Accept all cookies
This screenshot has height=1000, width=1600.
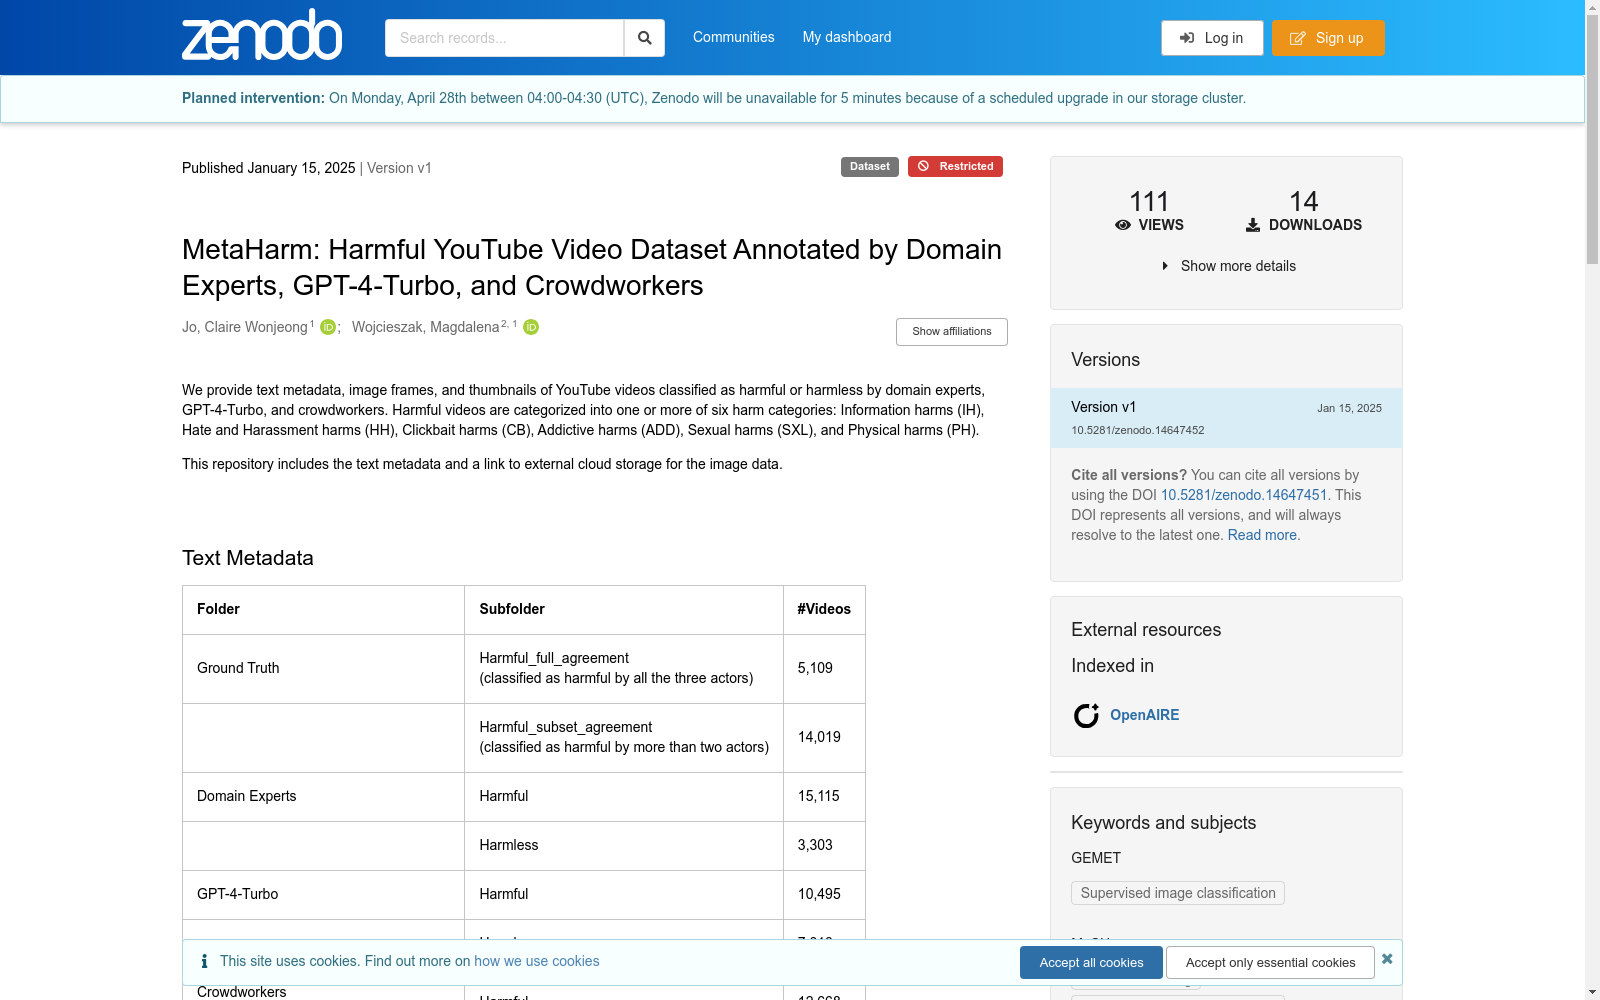(1091, 962)
